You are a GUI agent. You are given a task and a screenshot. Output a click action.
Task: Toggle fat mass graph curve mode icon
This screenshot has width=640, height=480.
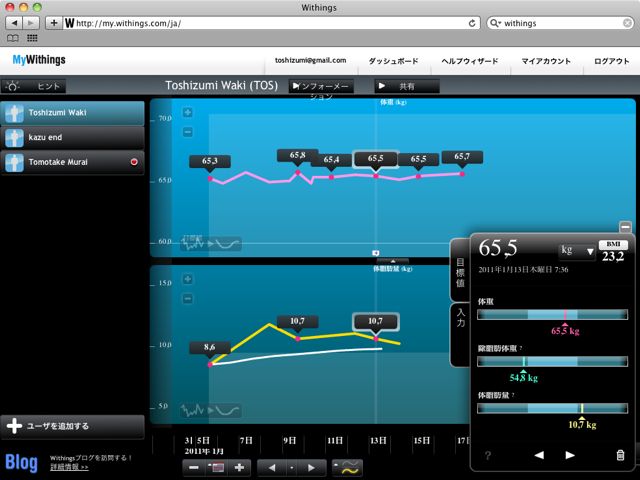point(211,410)
